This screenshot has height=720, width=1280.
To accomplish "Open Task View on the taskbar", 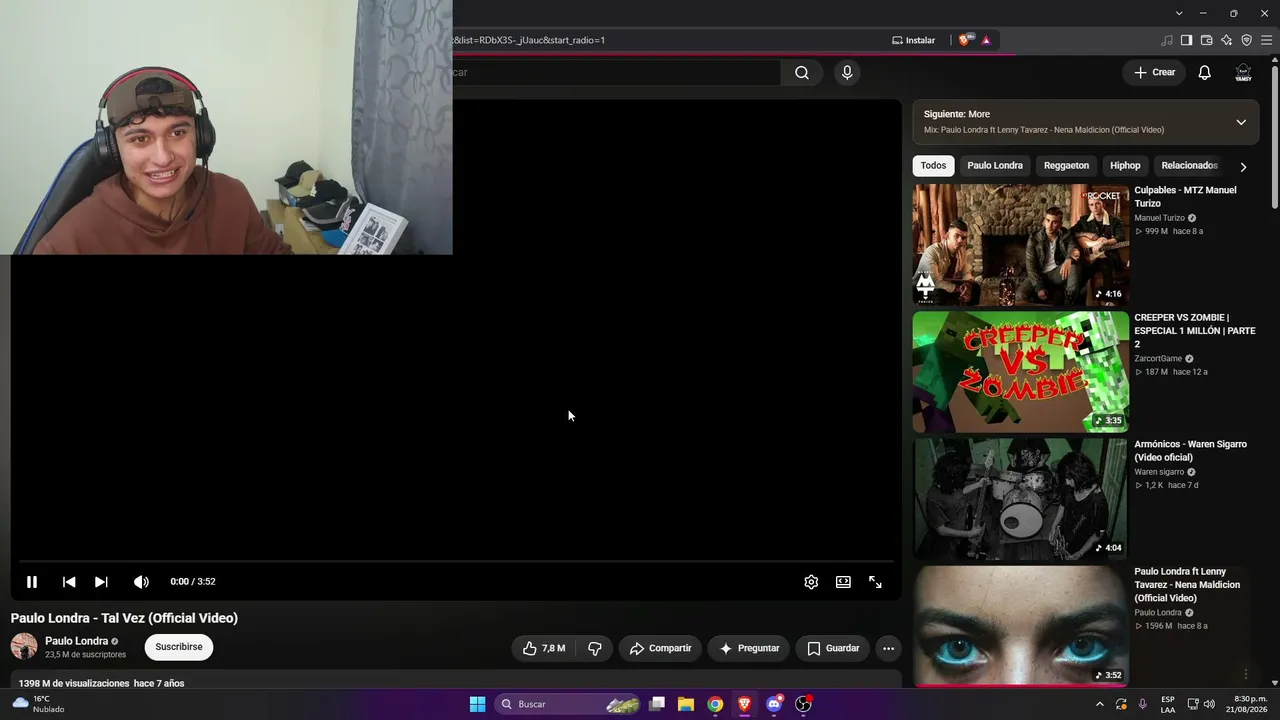I will (657, 704).
